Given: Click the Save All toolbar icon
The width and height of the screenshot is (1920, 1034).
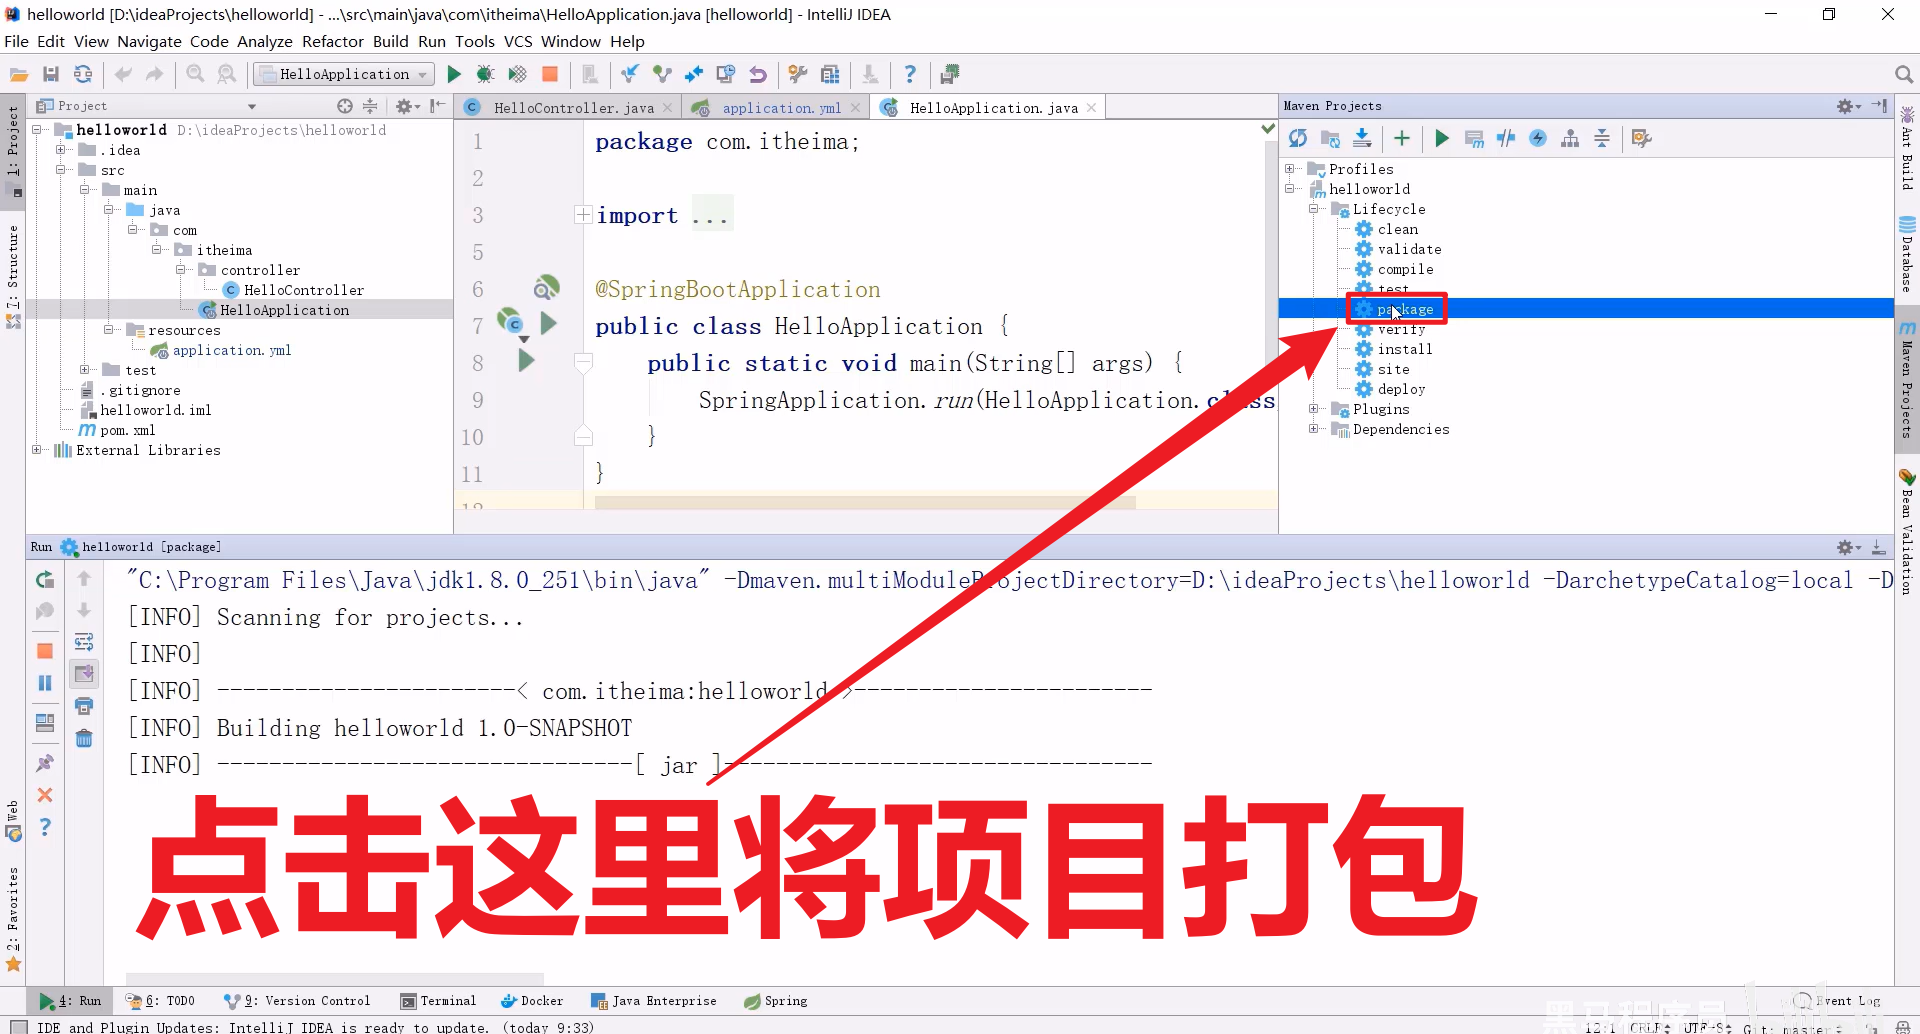Looking at the screenshot, I should coord(51,74).
